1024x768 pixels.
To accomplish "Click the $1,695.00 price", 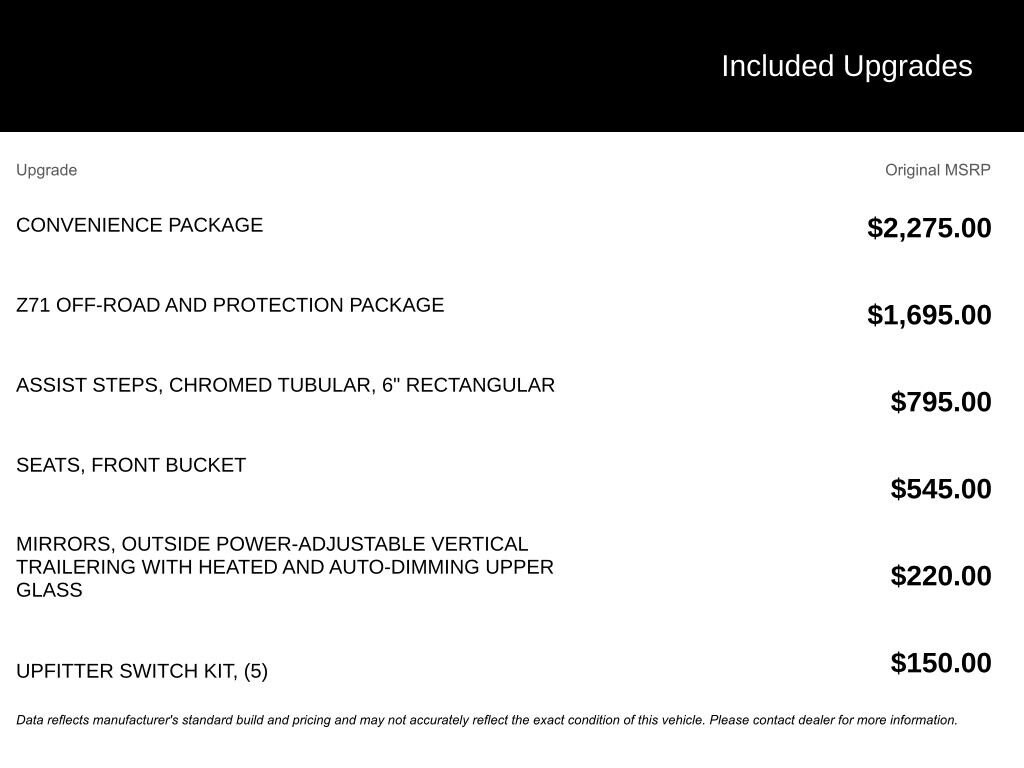I will point(929,315).
